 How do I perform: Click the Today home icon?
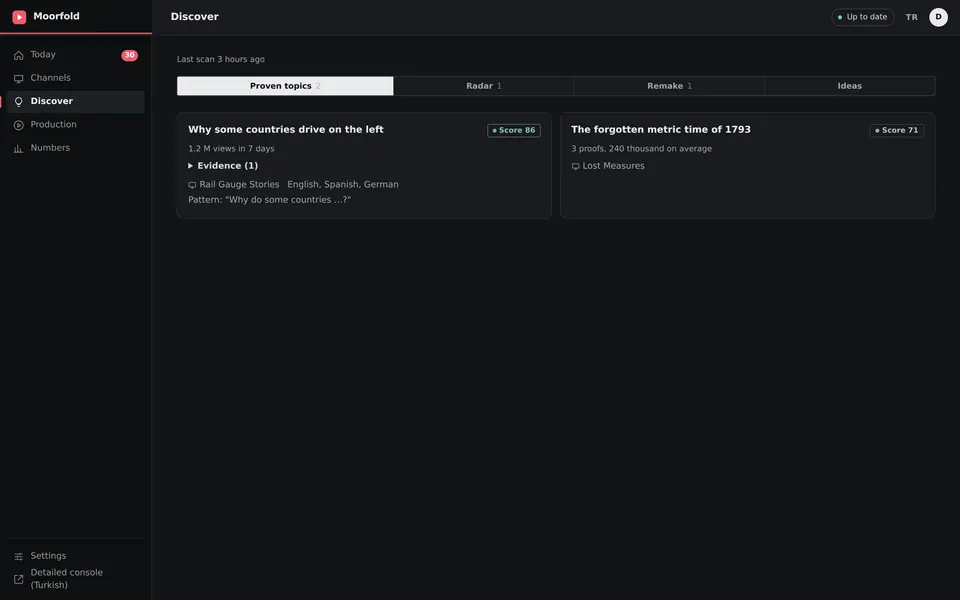click(x=18, y=55)
